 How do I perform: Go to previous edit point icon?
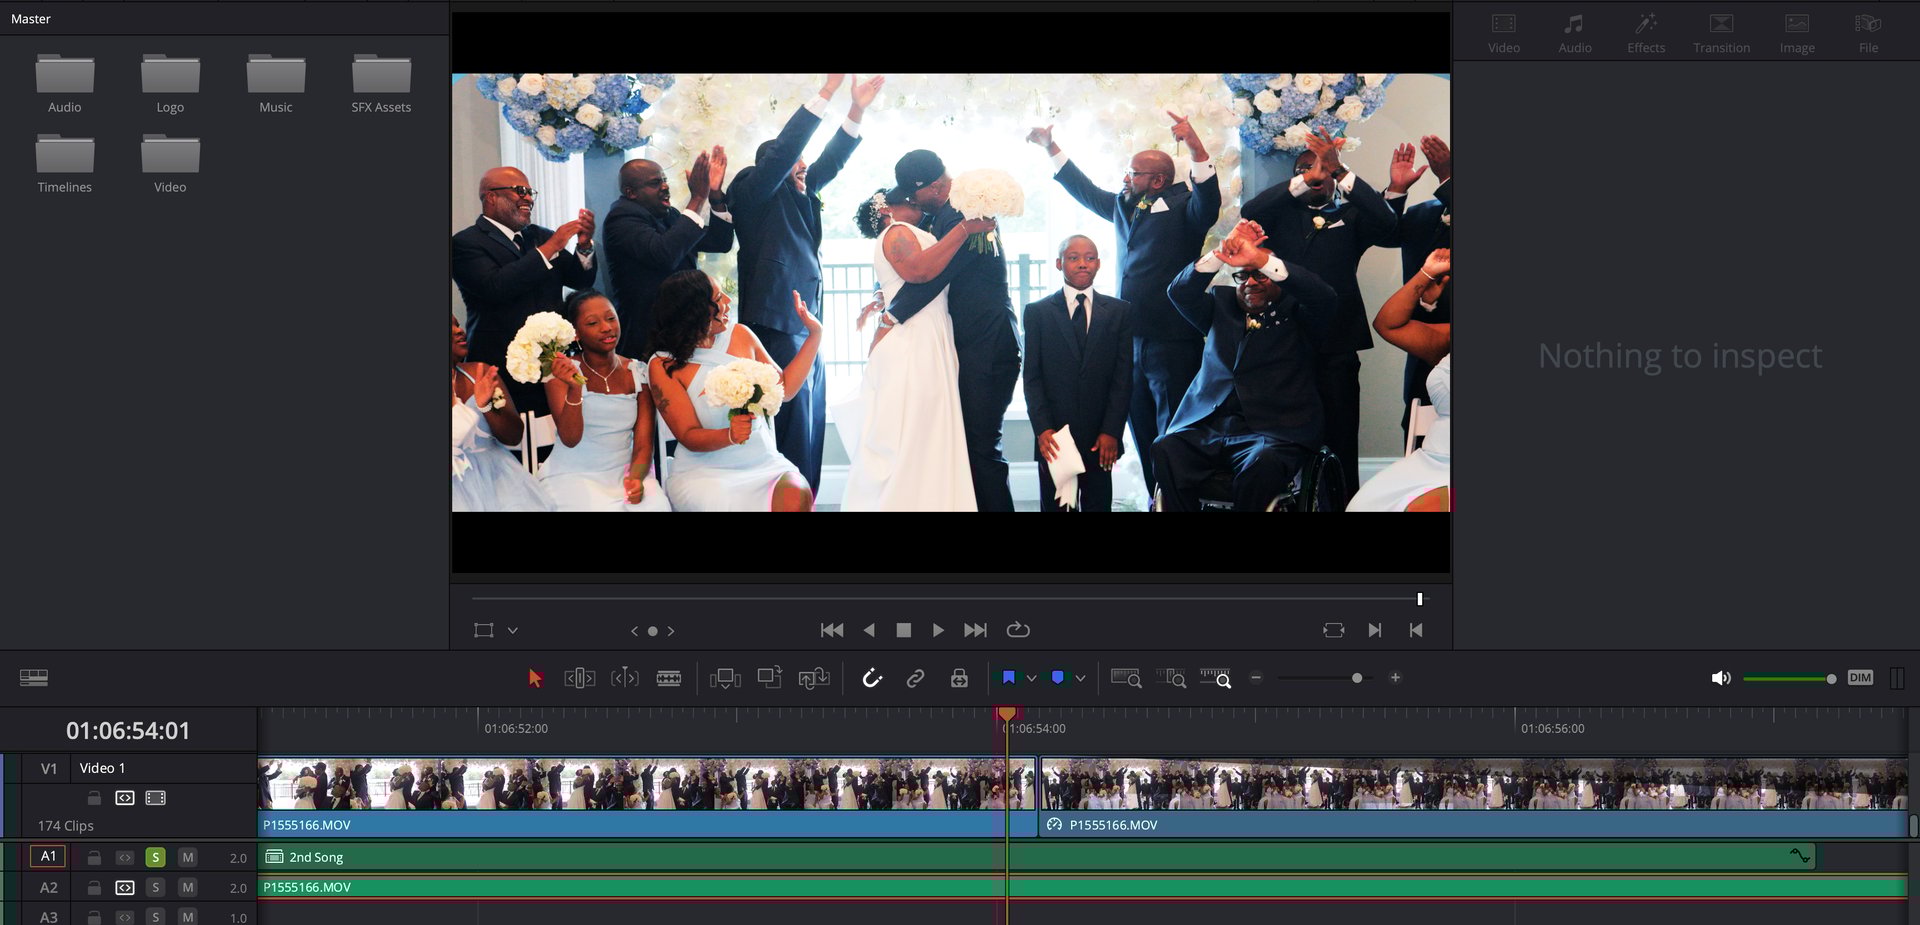[1416, 630]
